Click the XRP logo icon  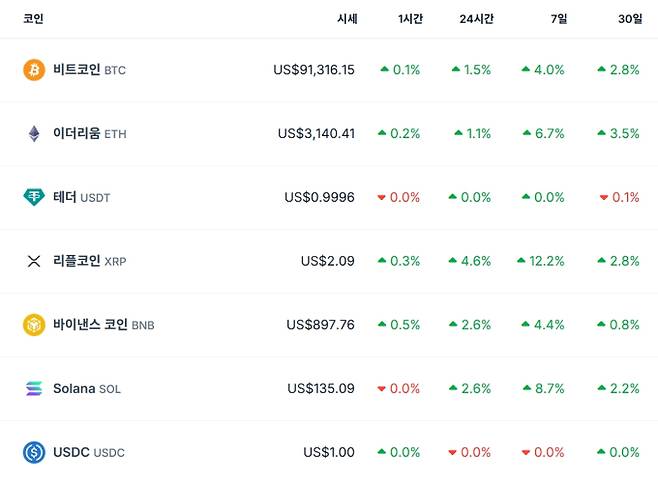[x=34, y=261]
